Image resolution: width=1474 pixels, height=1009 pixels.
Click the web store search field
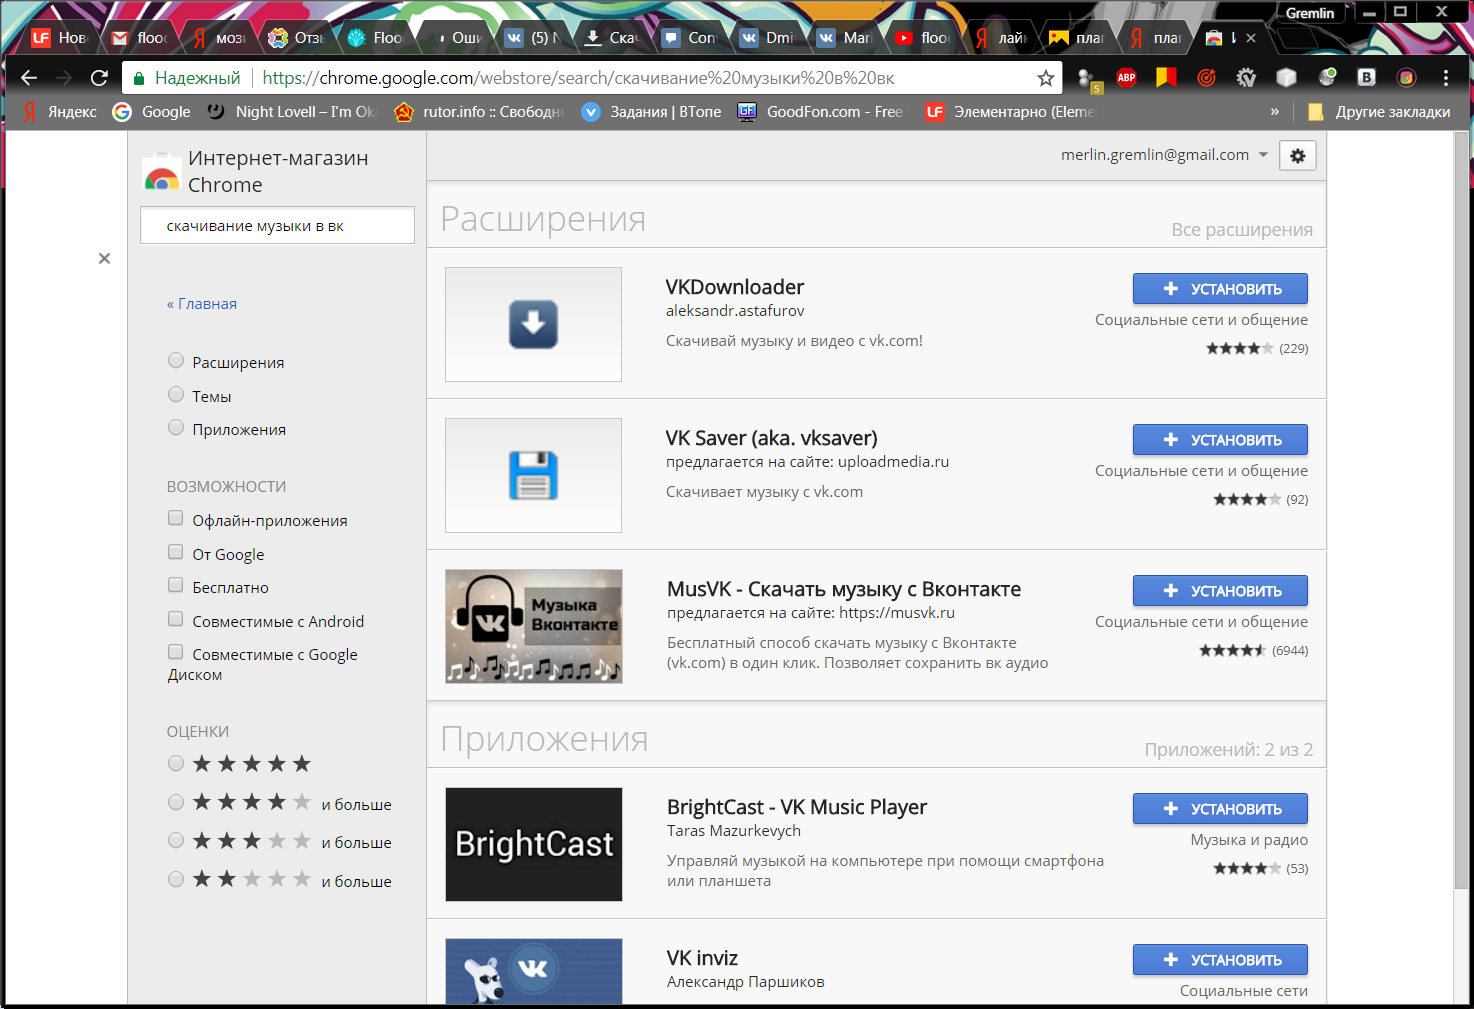277,225
